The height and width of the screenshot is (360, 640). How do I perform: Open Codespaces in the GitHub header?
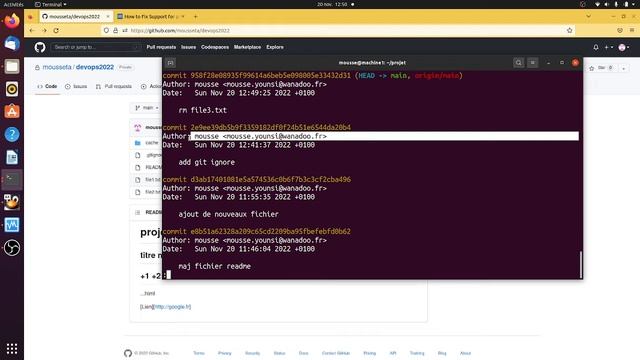[215, 47]
